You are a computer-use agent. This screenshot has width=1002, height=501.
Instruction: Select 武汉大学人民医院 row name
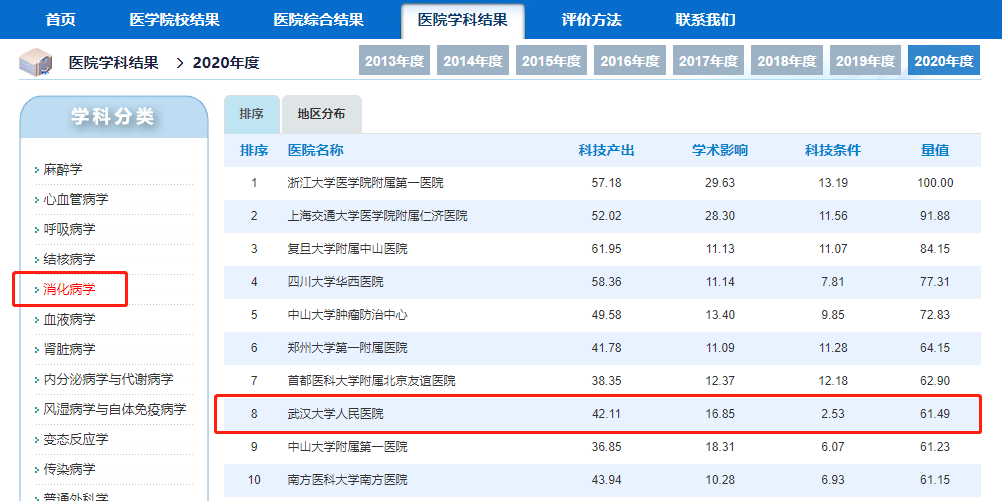335,414
